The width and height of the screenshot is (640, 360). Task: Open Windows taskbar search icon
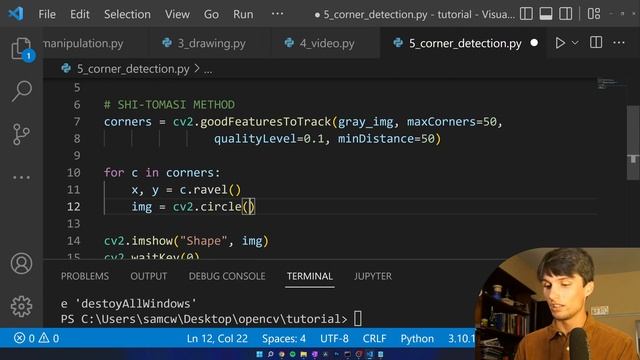point(270,354)
